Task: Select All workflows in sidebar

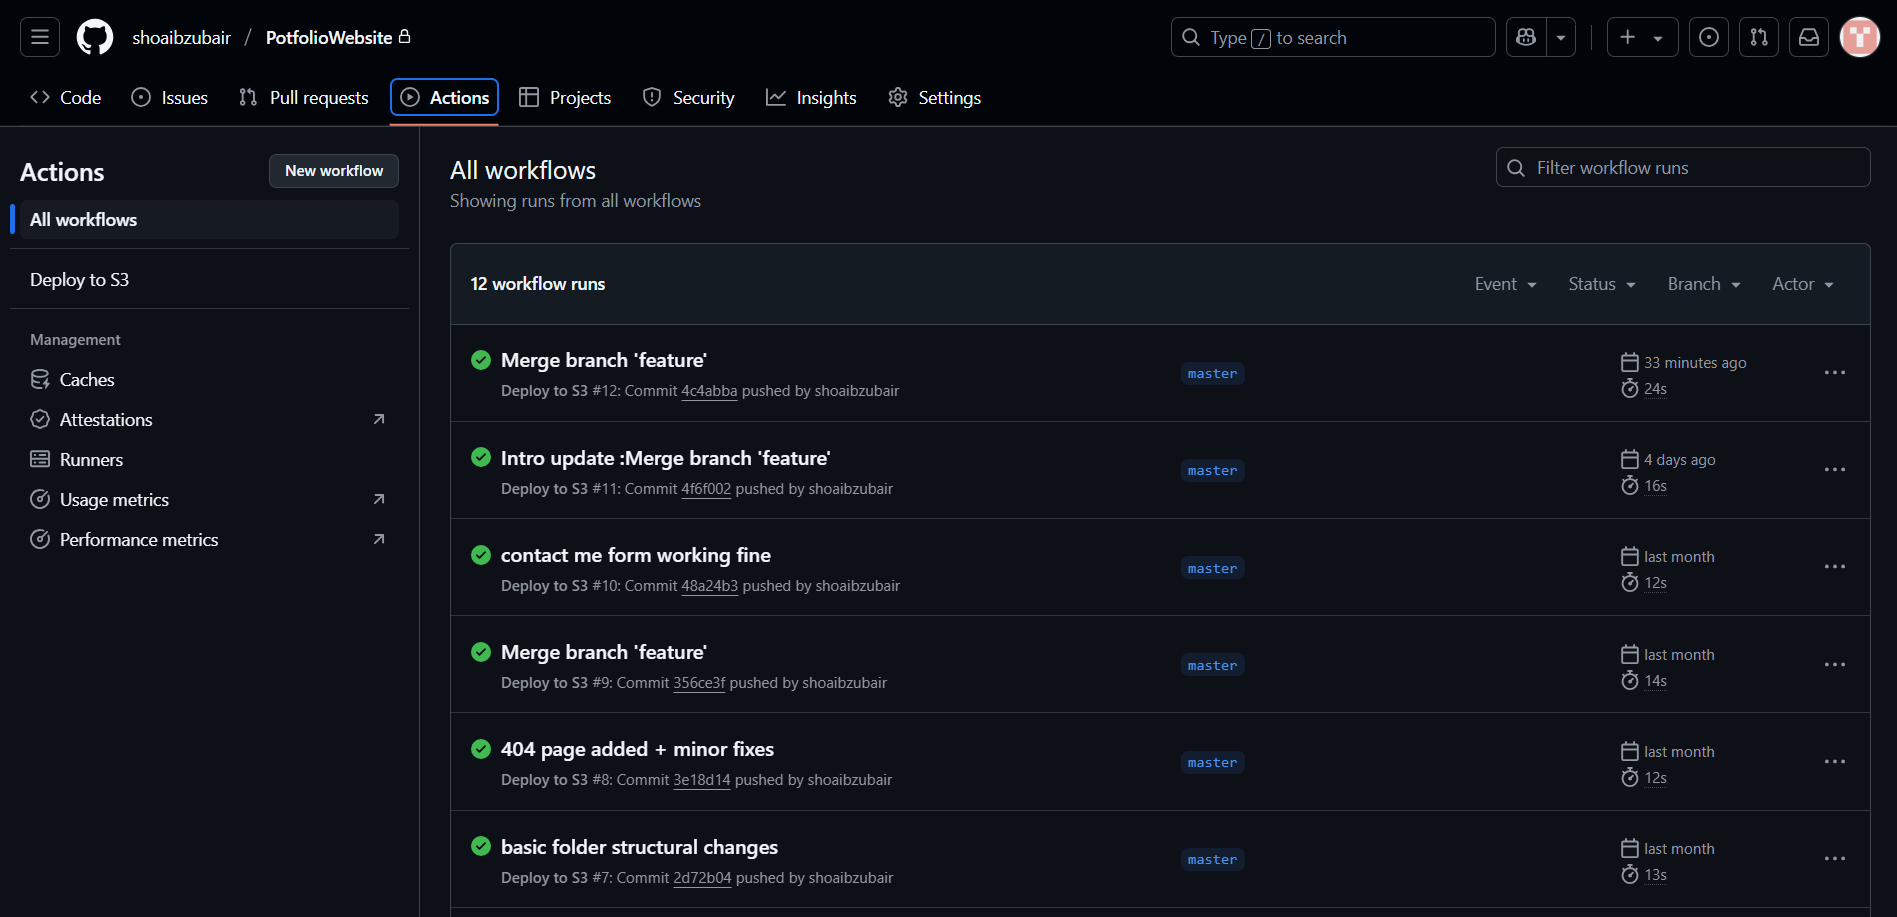Action: coord(209,219)
